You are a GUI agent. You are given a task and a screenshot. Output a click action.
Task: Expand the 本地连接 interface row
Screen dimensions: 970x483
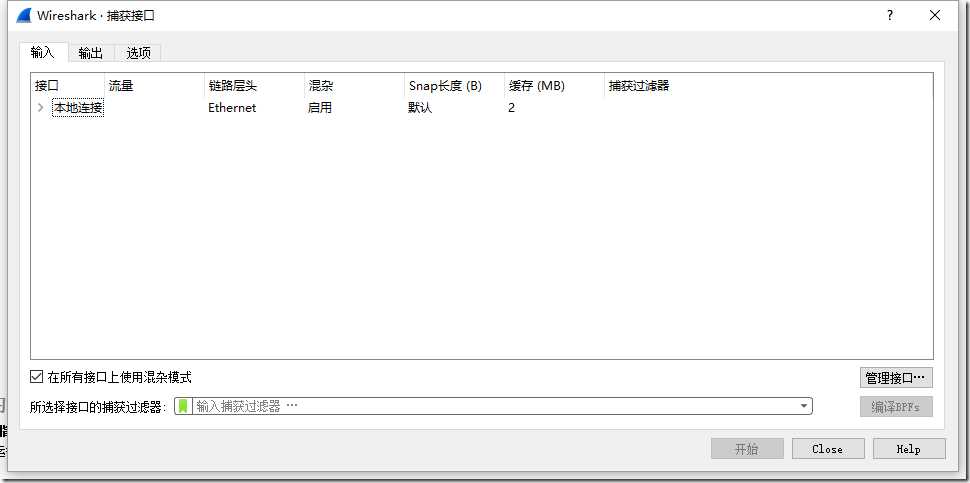click(x=41, y=108)
